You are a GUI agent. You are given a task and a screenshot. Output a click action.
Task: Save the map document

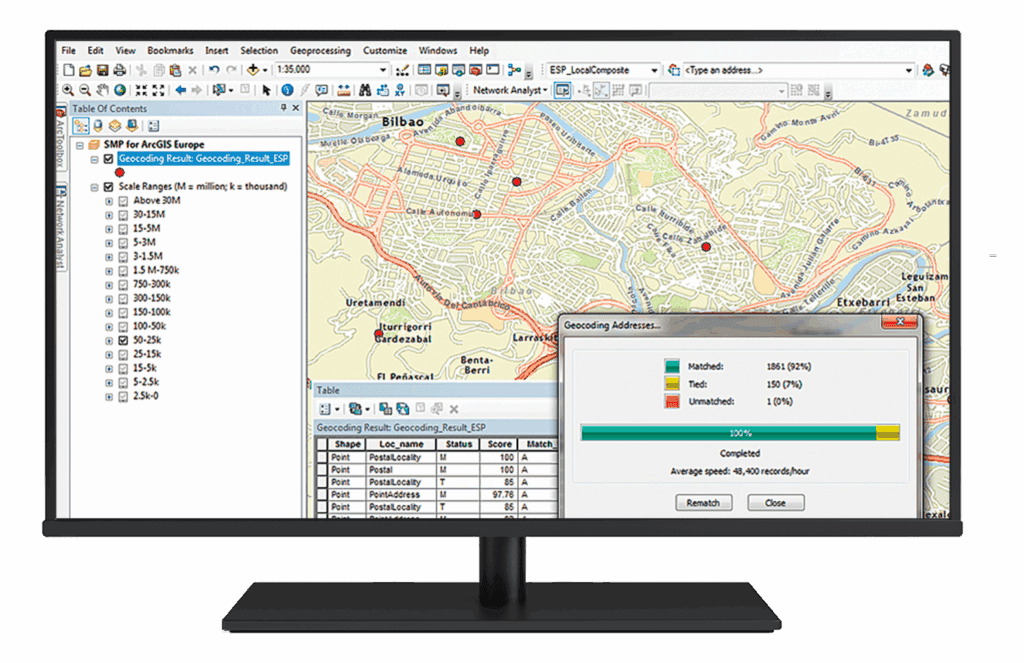click(x=103, y=70)
